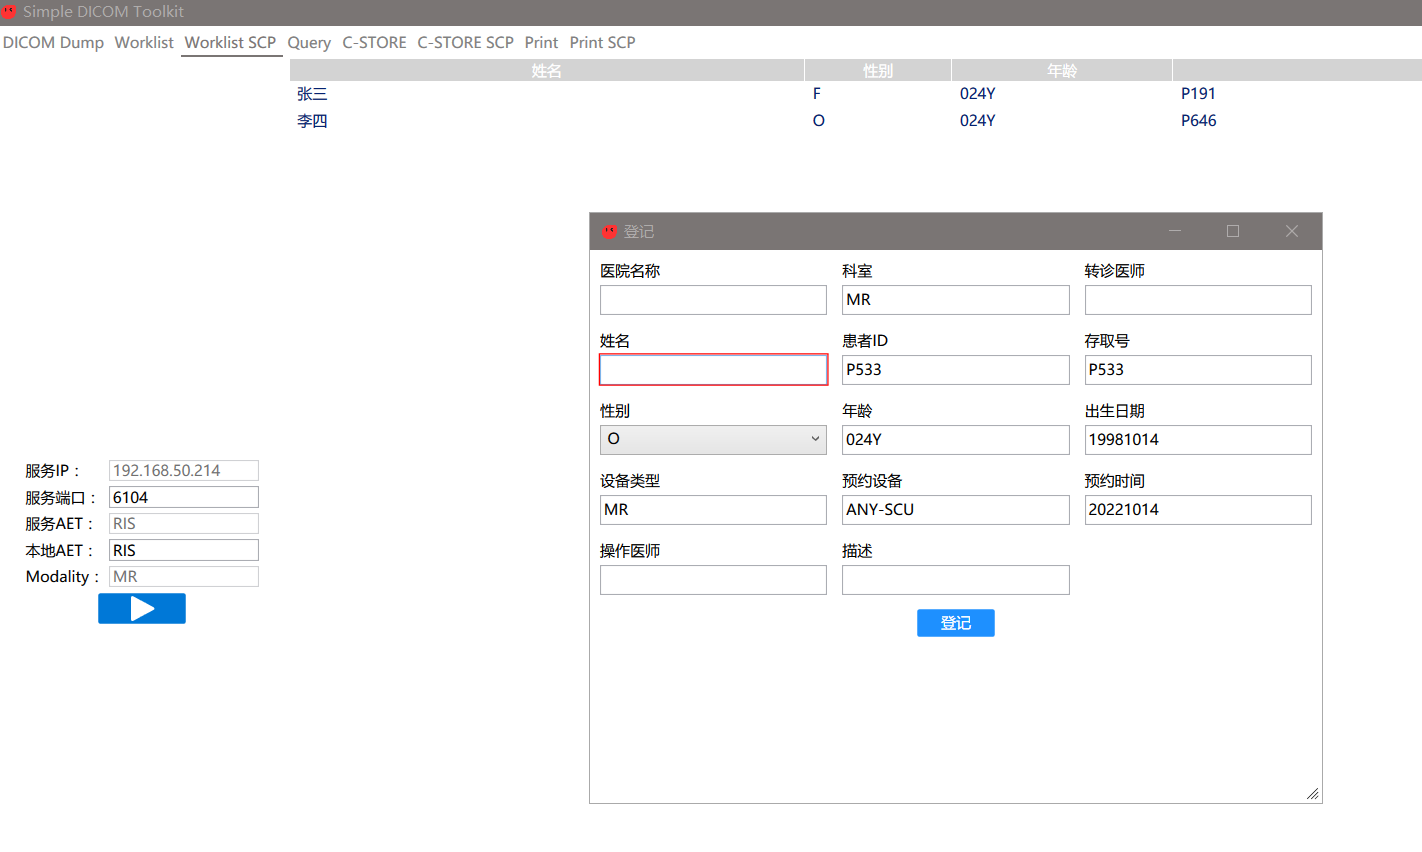1422x852 pixels.
Task: Switch to the C-STORE tab
Action: coord(374,42)
